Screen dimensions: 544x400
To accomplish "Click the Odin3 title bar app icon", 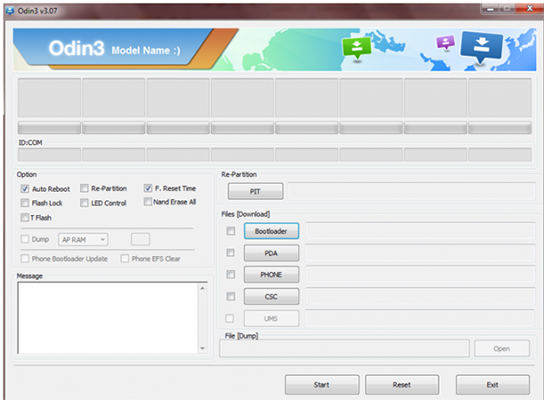I will [x=10, y=11].
